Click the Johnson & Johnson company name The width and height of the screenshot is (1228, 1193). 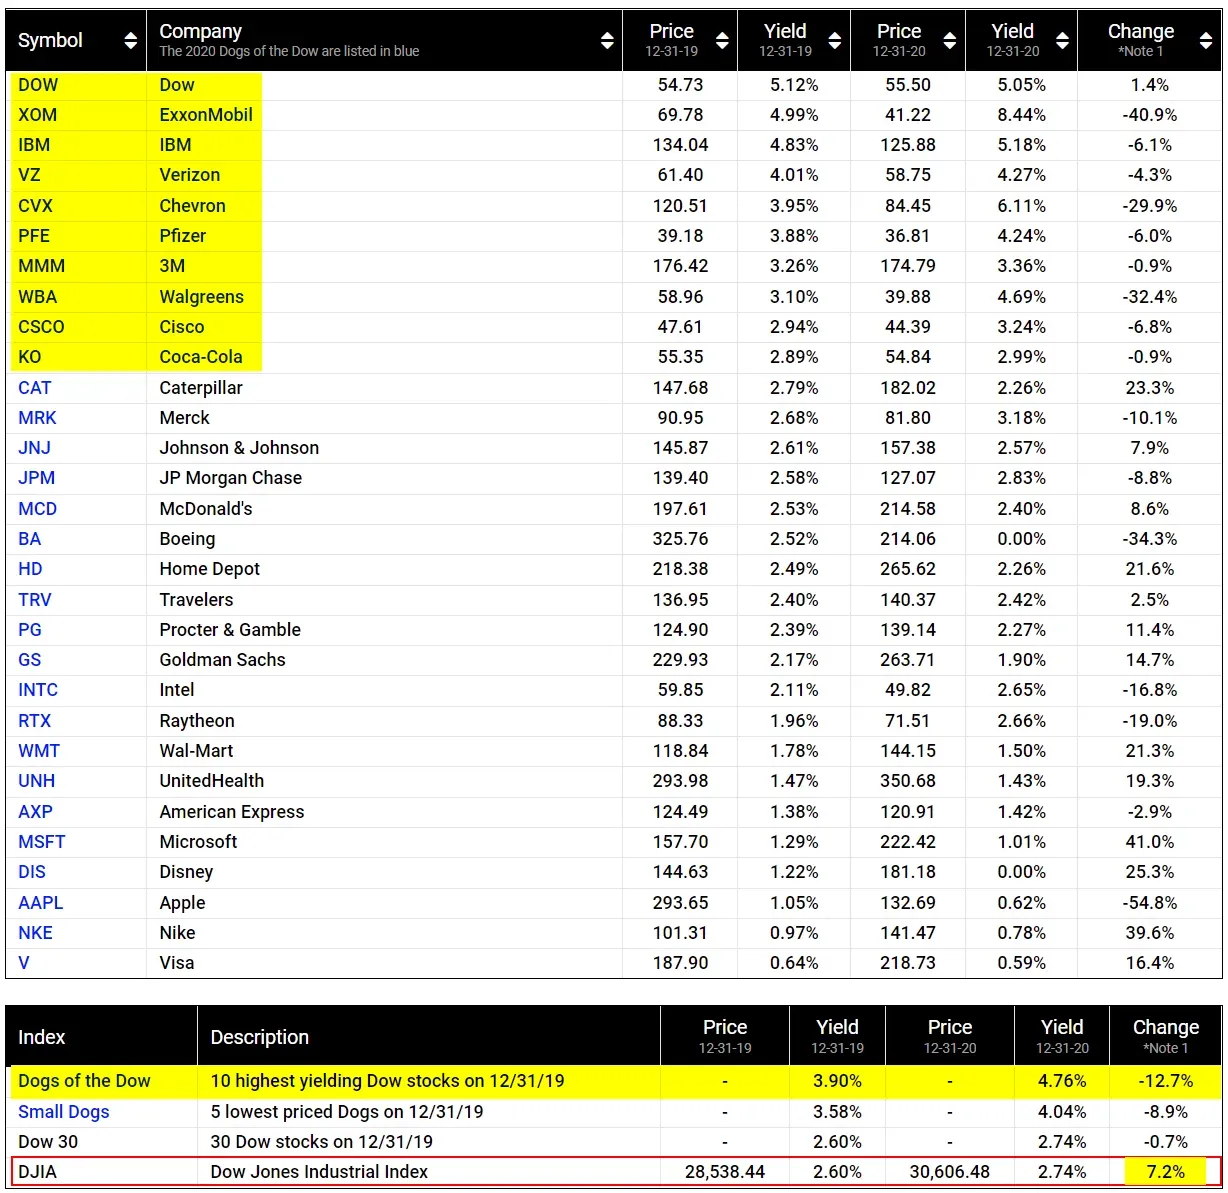(240, 448)
